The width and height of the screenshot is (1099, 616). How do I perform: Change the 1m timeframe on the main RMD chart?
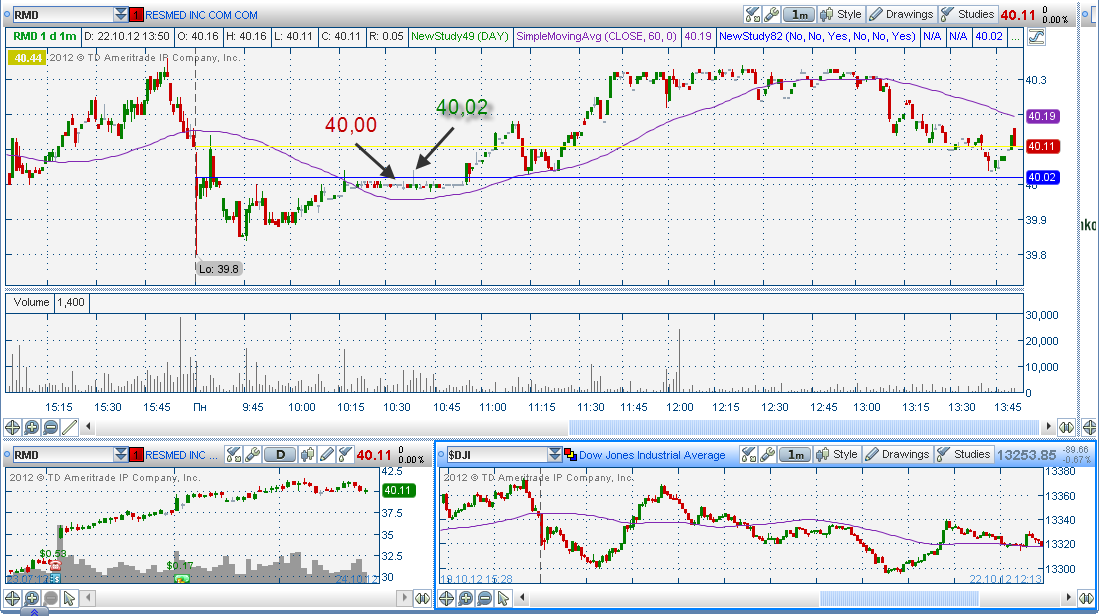(x=798, y=14)
